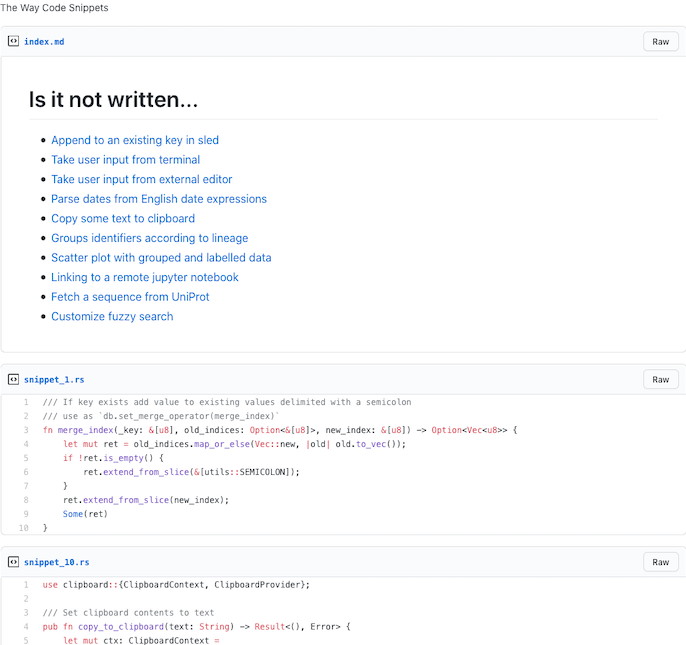View raw index.md with Raw button
Image resolution: width=686 pixels, height=645 pixels.
661,42
